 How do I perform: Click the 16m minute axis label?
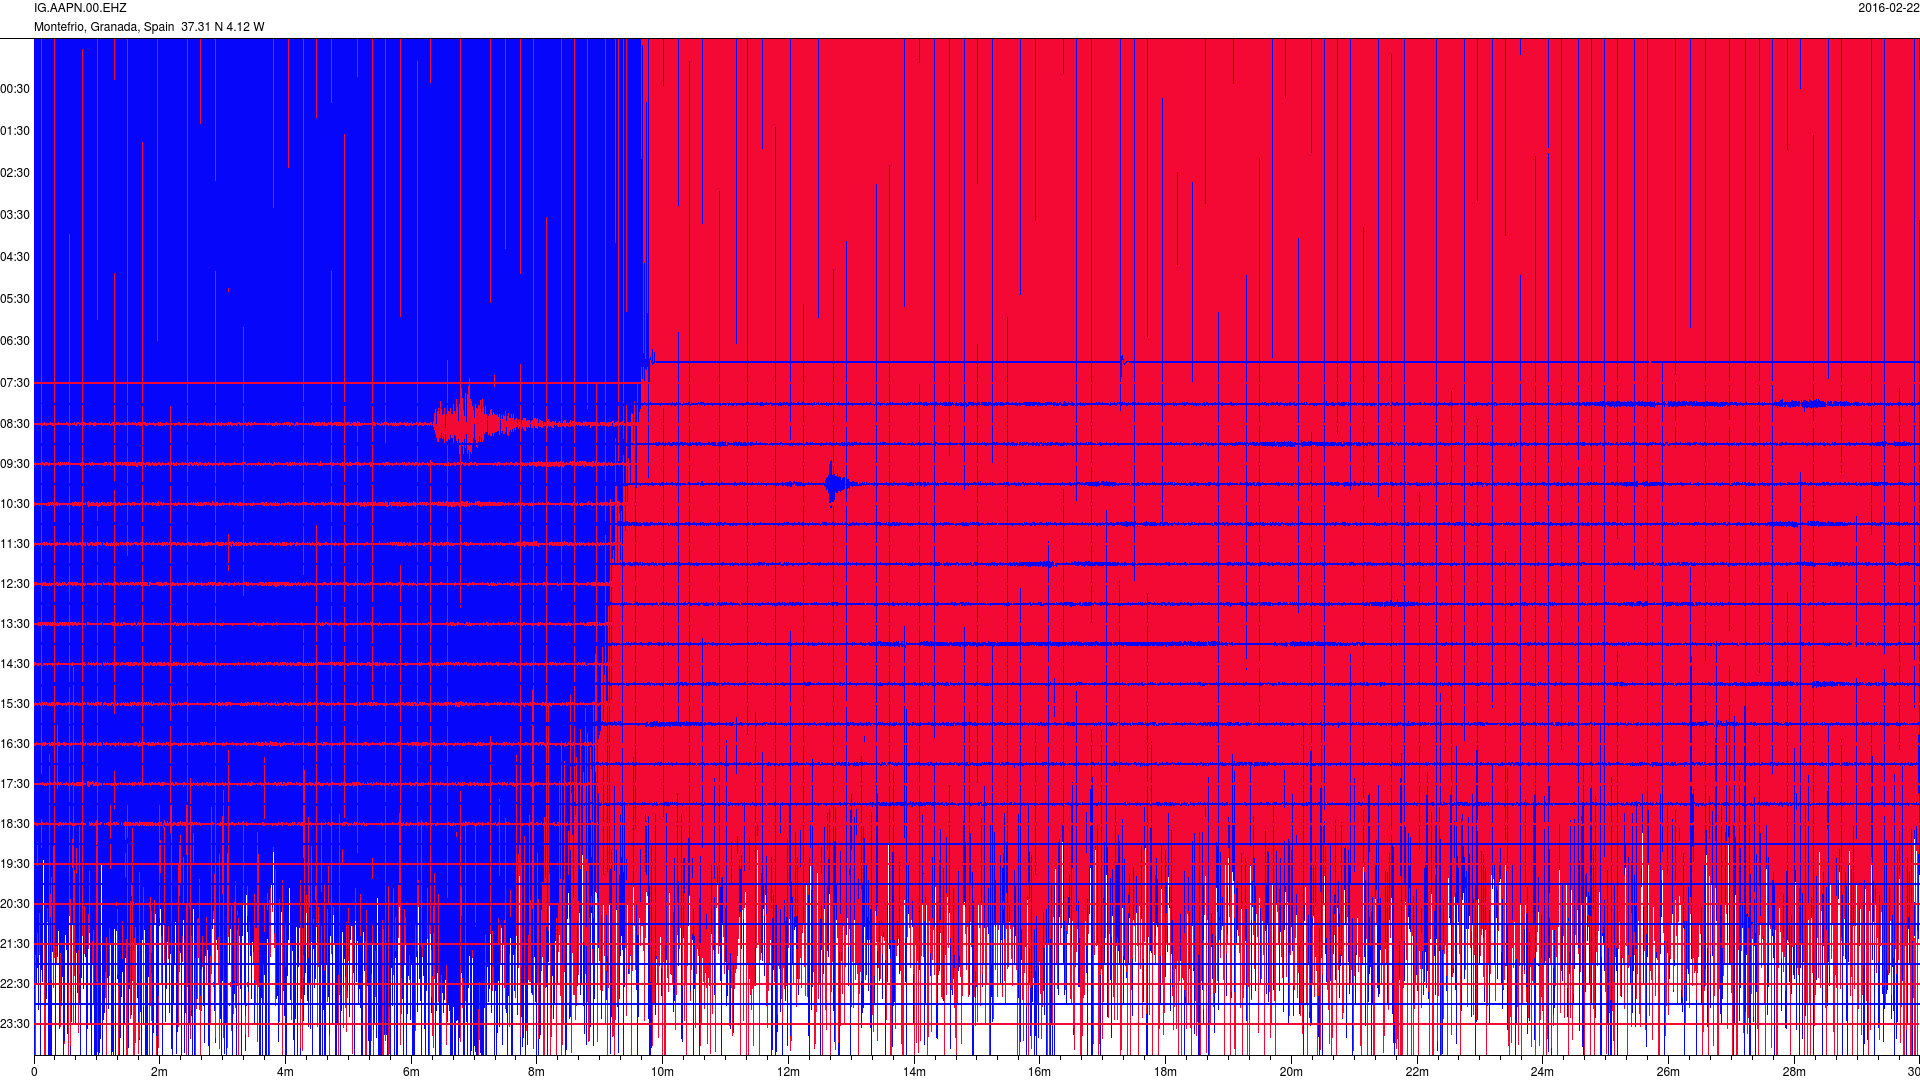1040,1072
